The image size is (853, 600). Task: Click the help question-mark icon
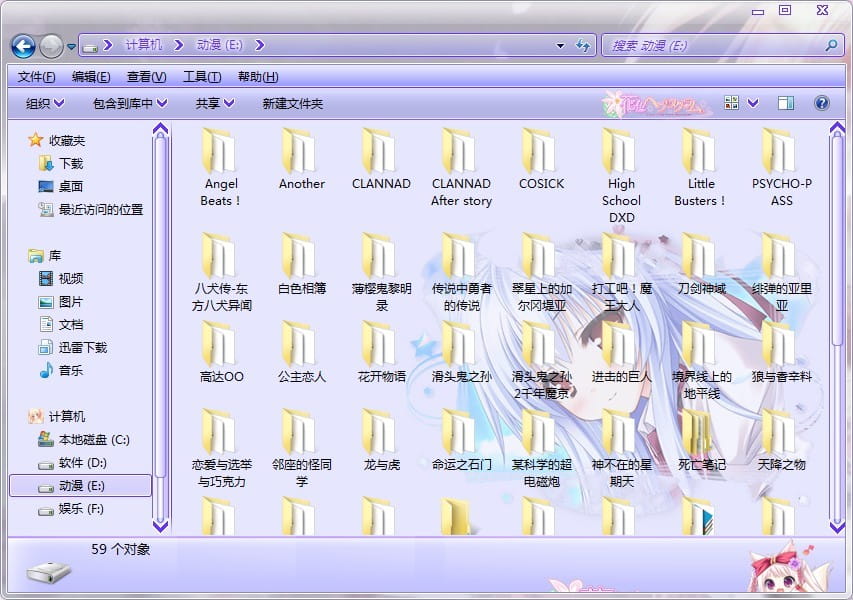point(821,103)
